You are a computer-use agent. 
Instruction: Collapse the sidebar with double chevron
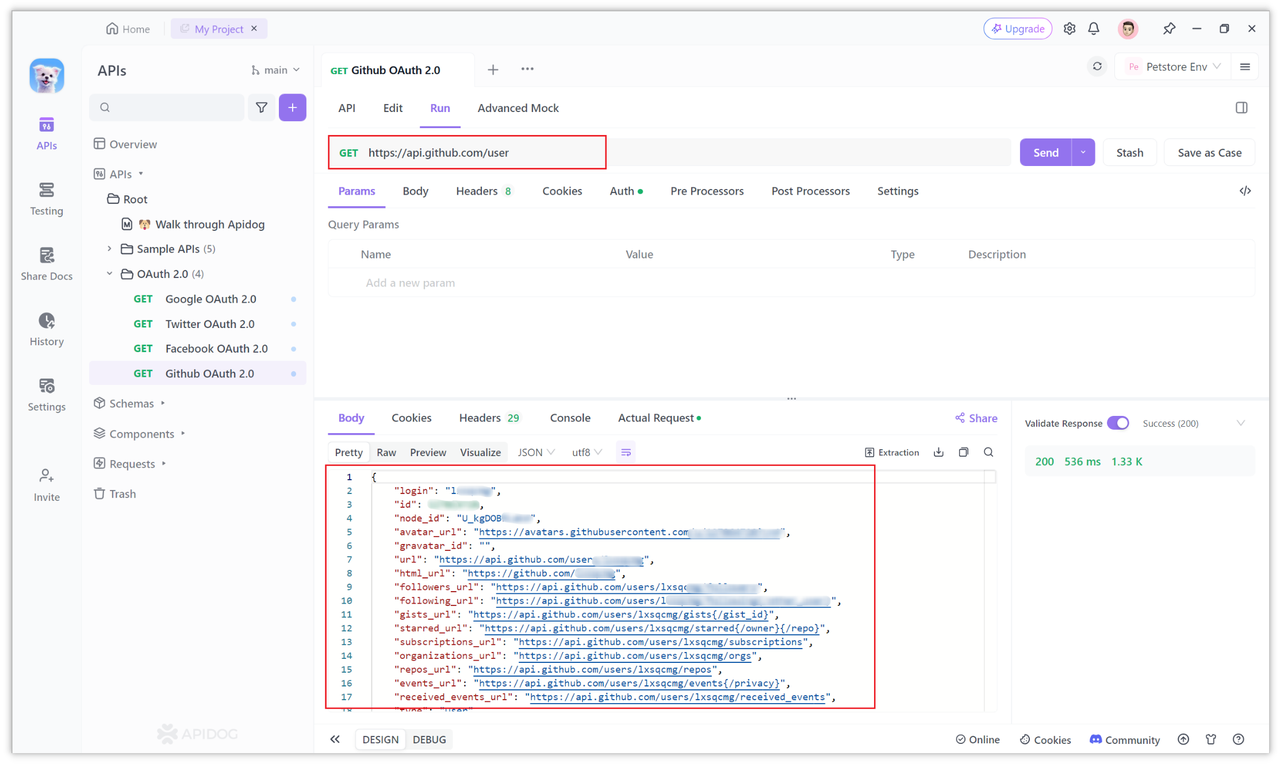tap(335, 740)
